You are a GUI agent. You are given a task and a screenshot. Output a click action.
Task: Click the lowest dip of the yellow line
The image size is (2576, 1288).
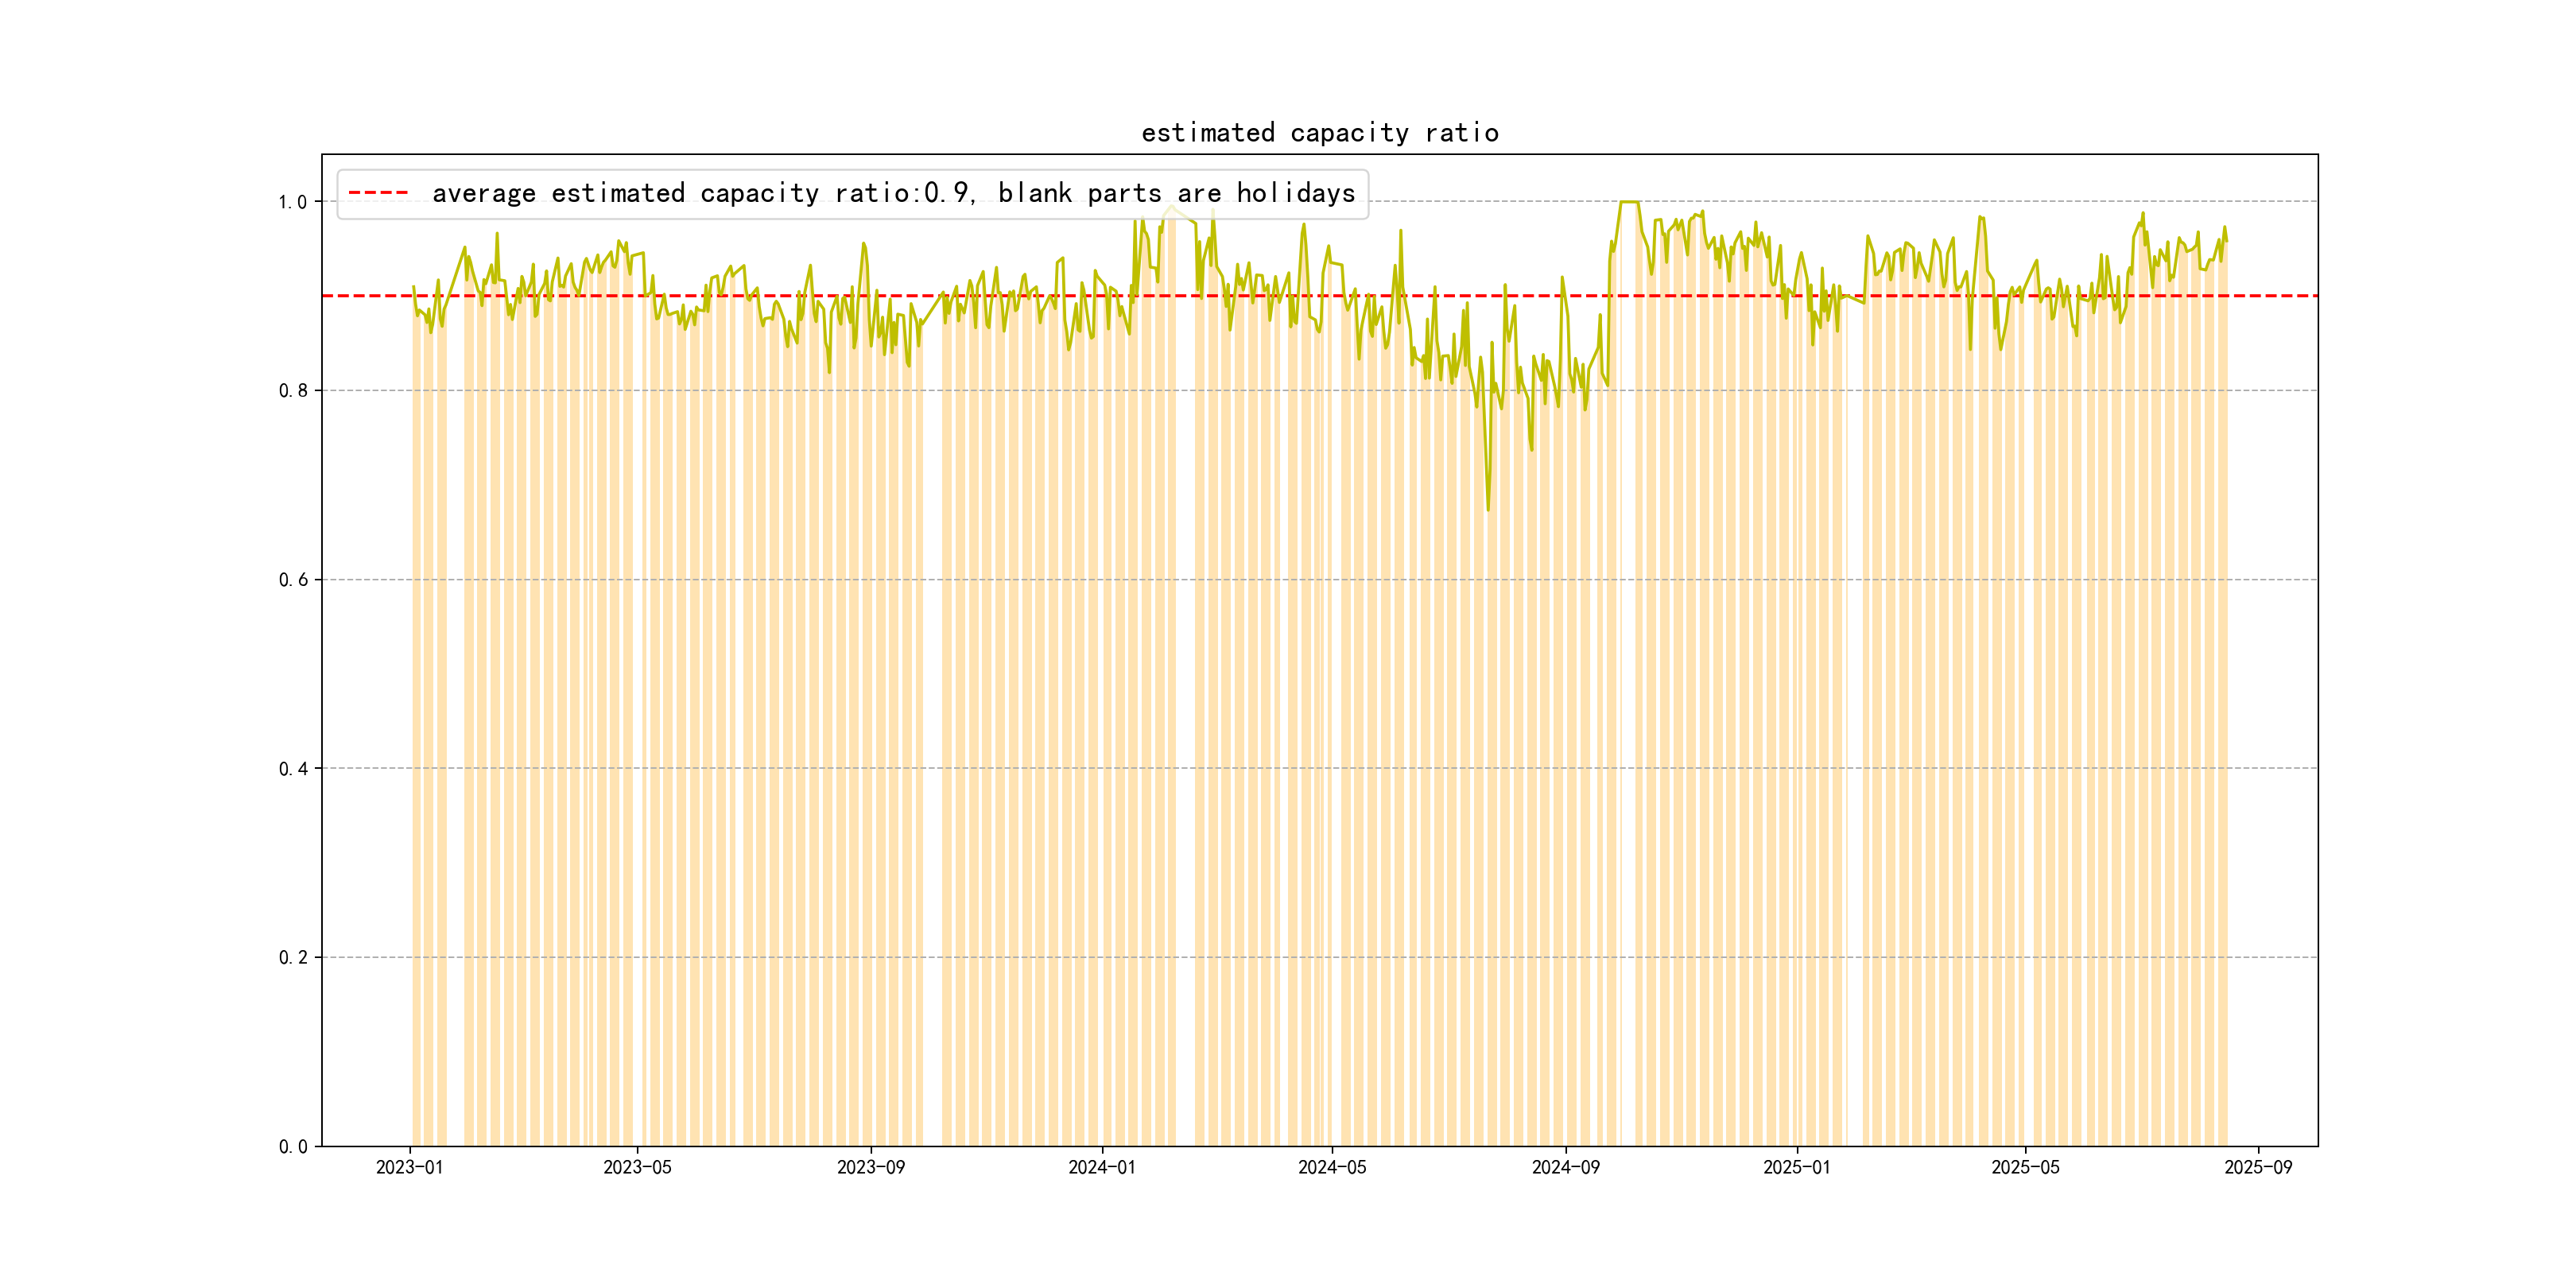(x=1487, y=509)
